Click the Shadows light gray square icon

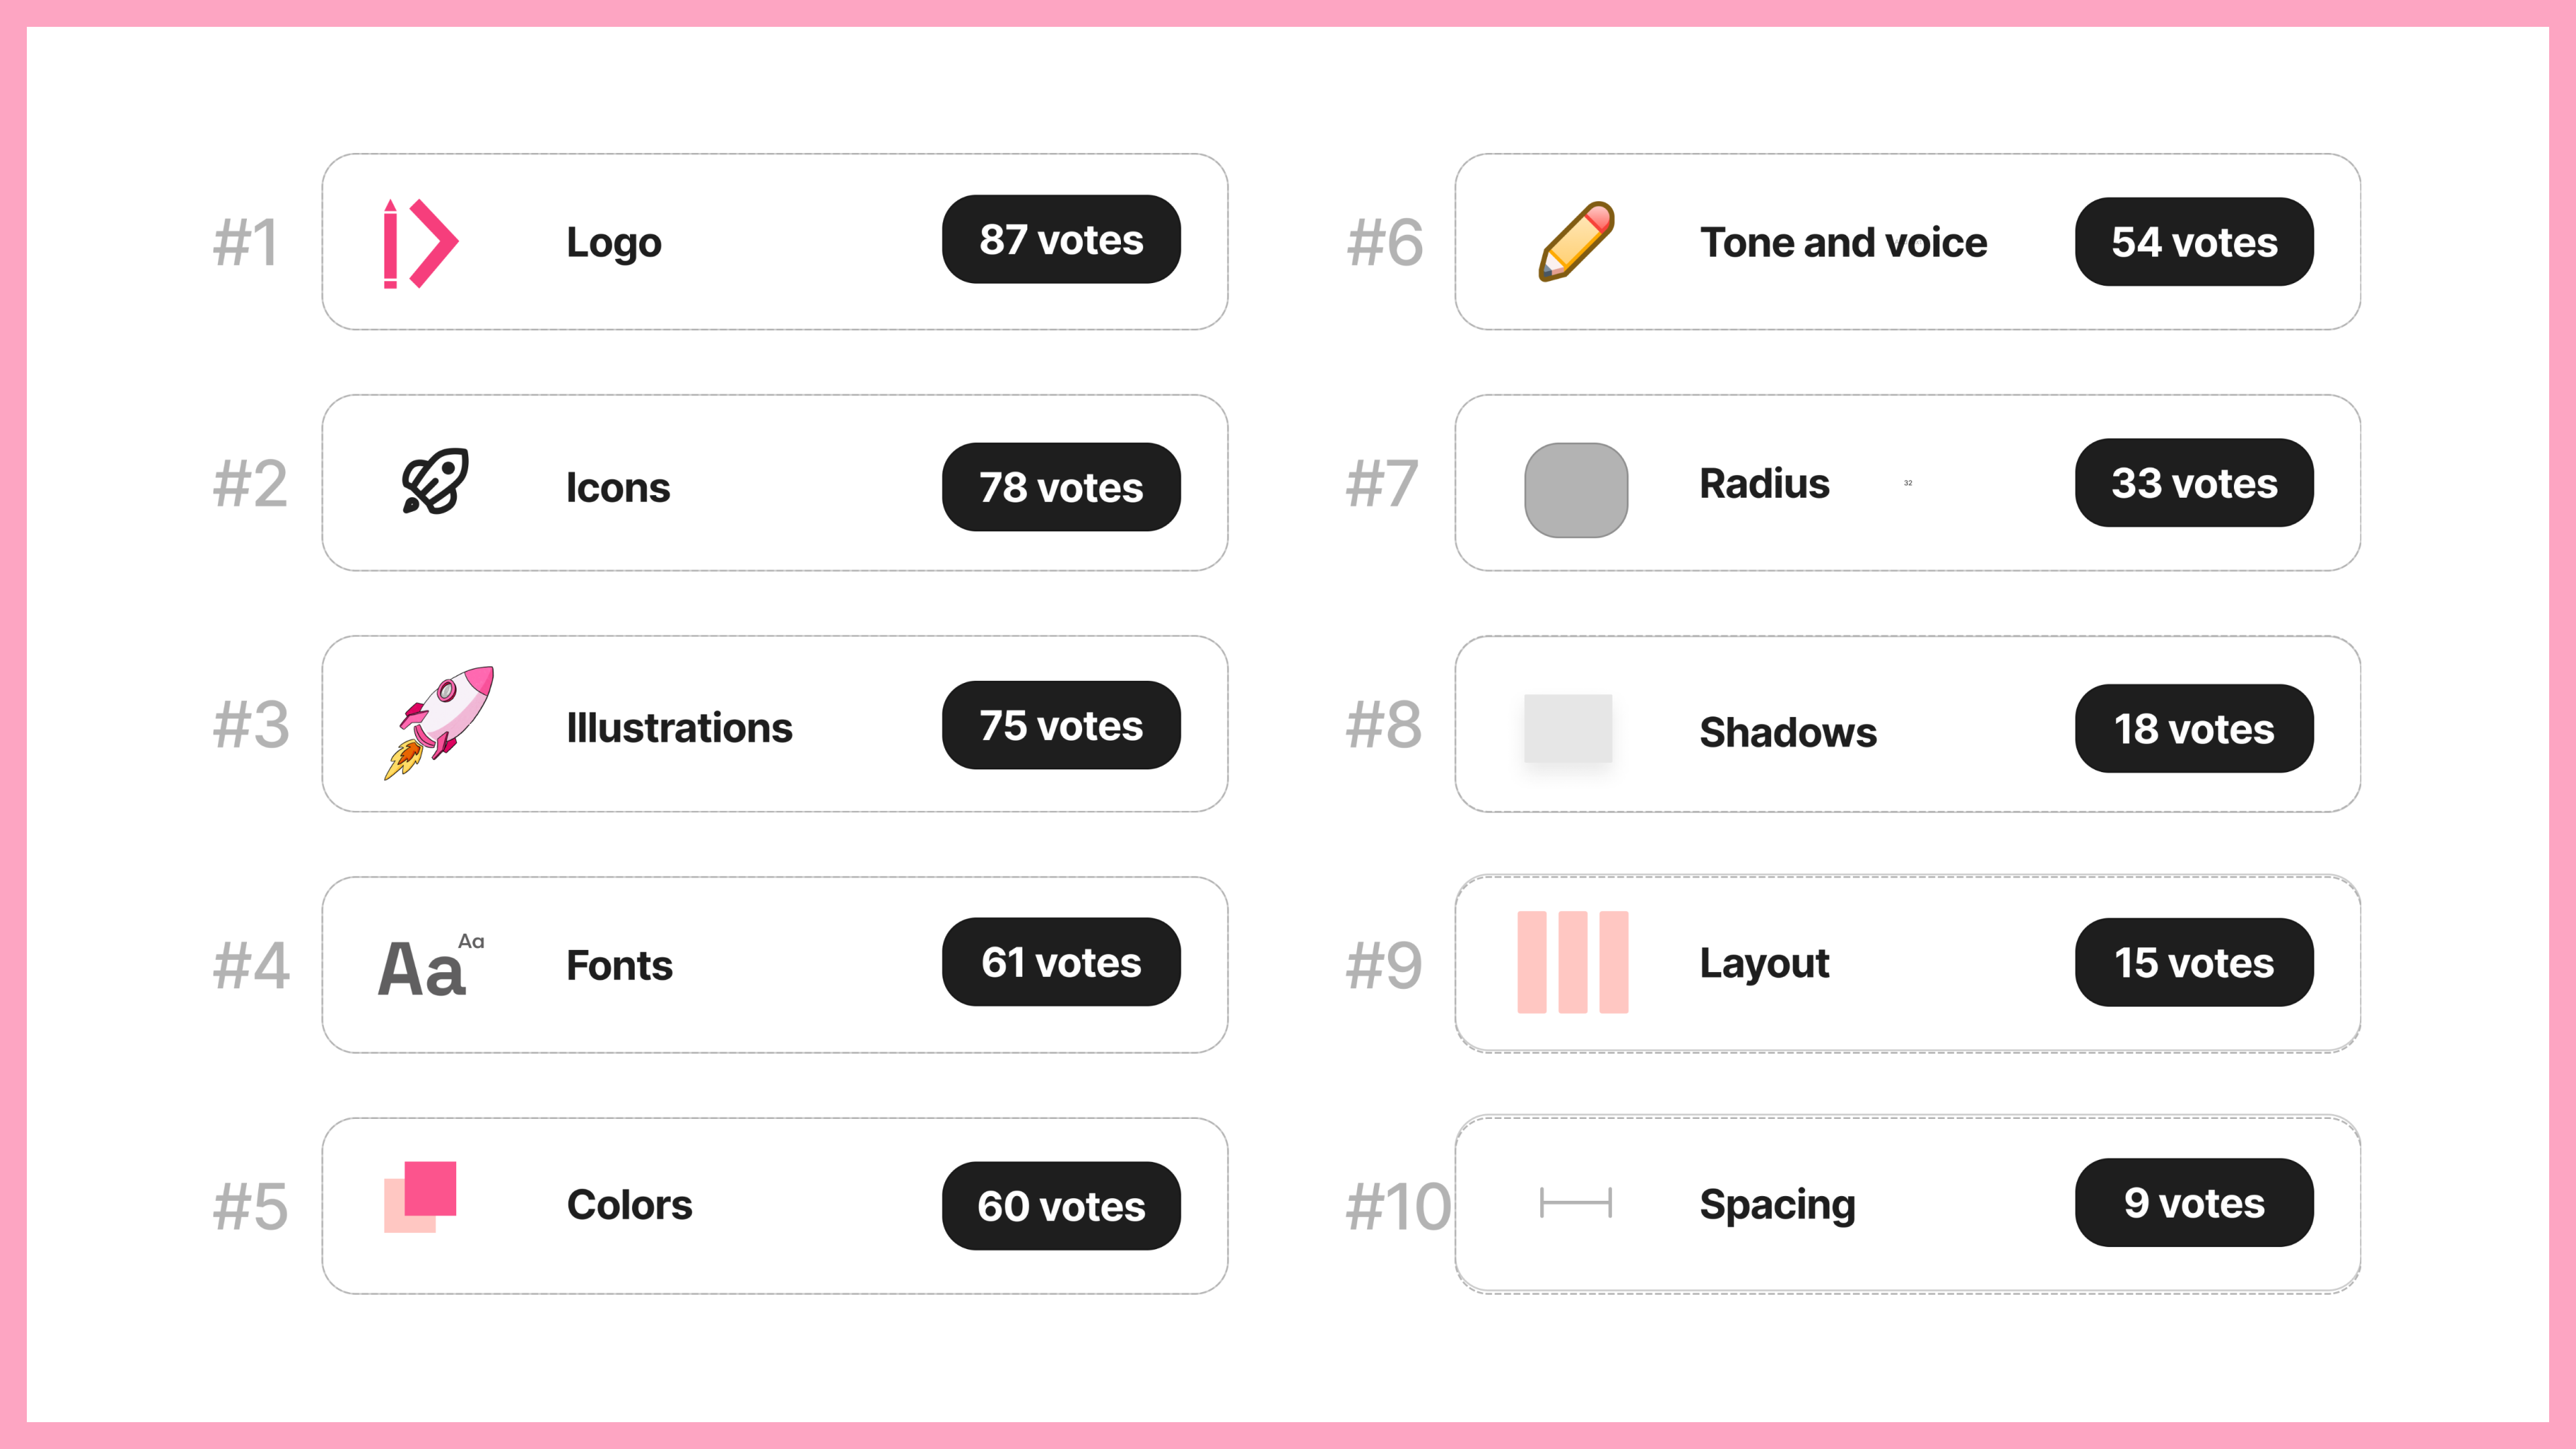pos(1568,728)
